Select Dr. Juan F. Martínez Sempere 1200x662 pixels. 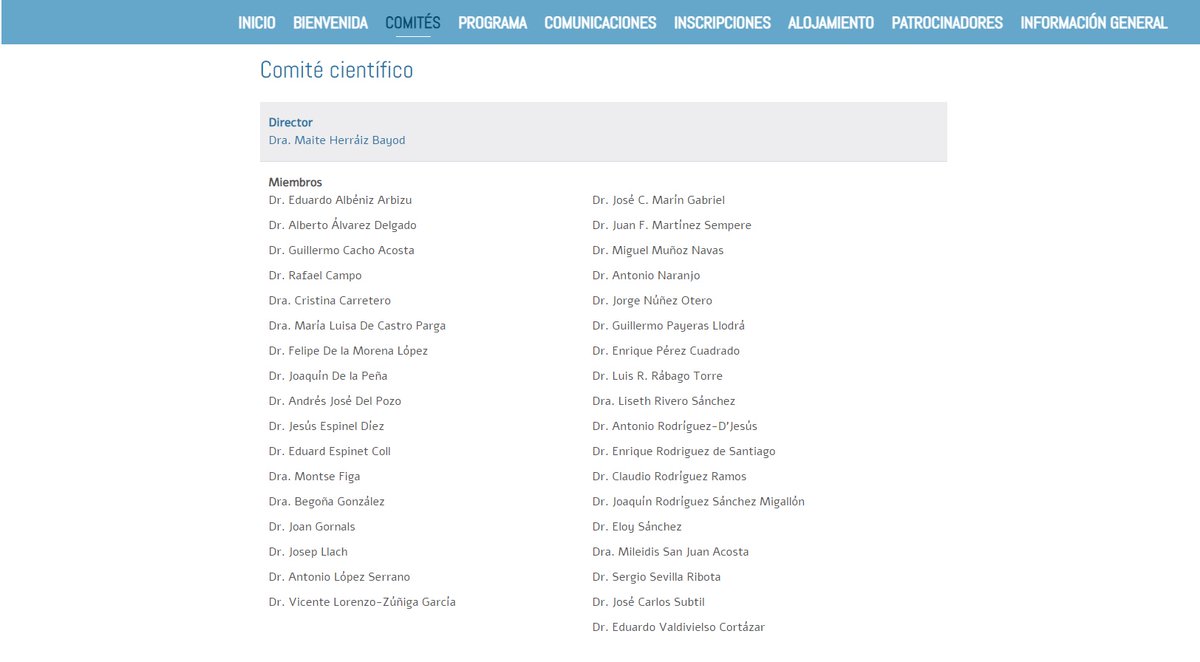pos(671,225)
